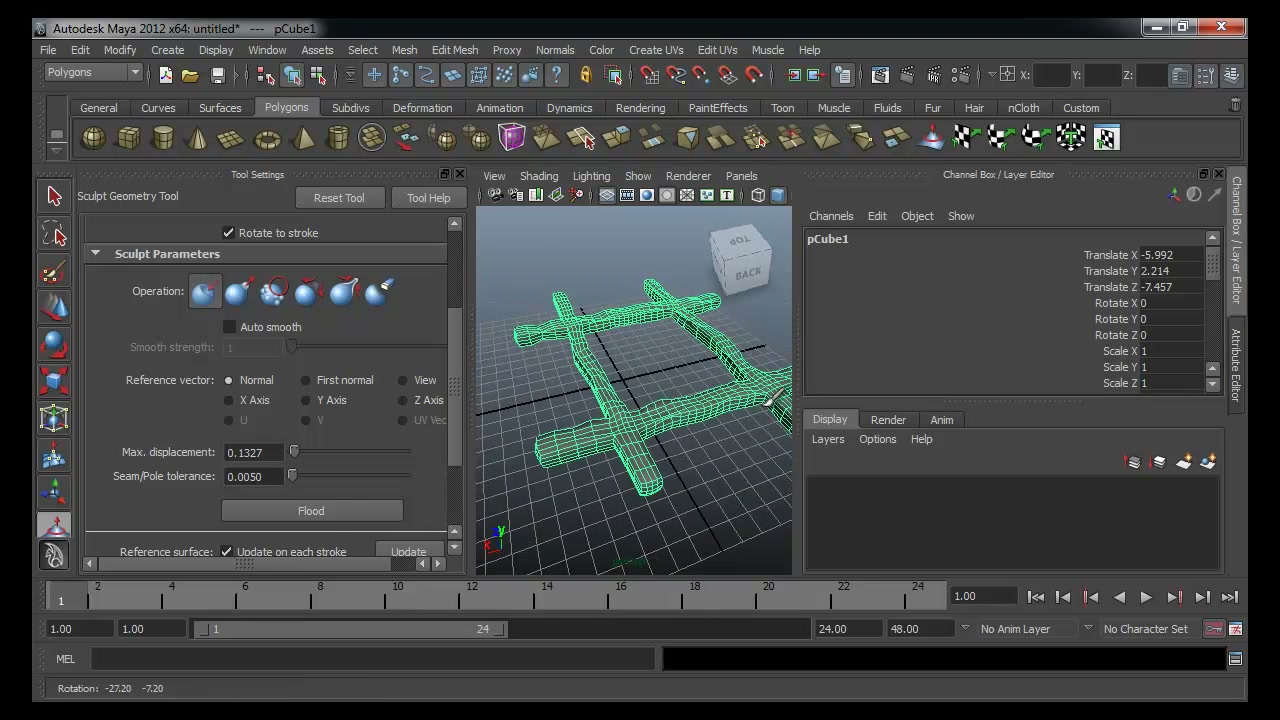Play the animation forwards

(x=1146, y=597)
